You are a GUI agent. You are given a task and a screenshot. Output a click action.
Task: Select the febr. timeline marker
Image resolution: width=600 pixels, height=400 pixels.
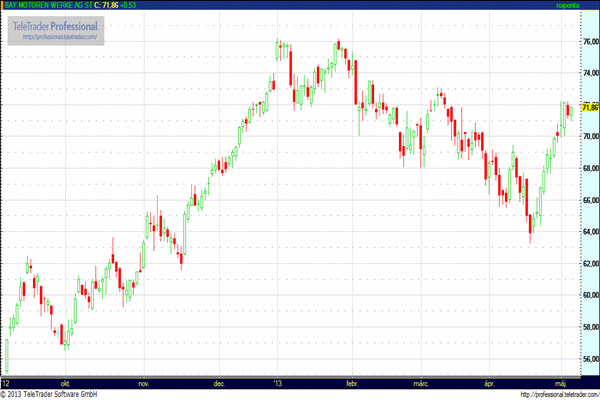(351, 382)
